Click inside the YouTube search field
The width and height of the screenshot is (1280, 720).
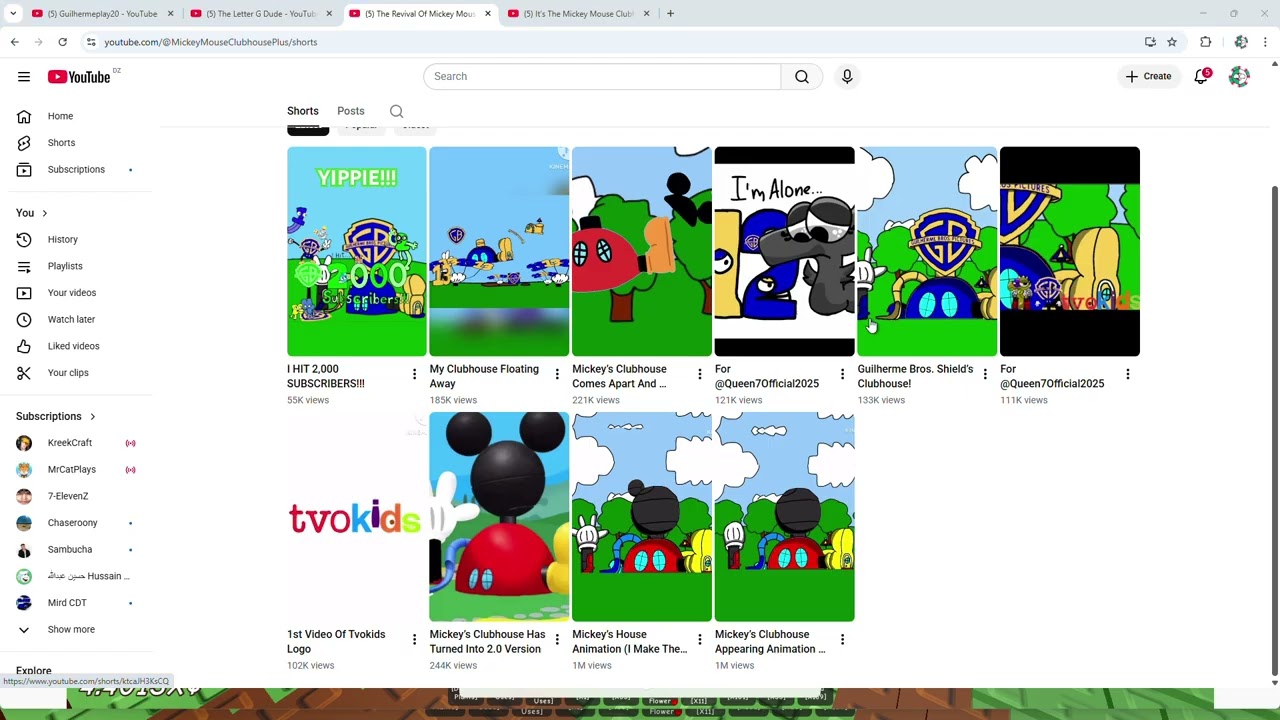click(602, 77)
